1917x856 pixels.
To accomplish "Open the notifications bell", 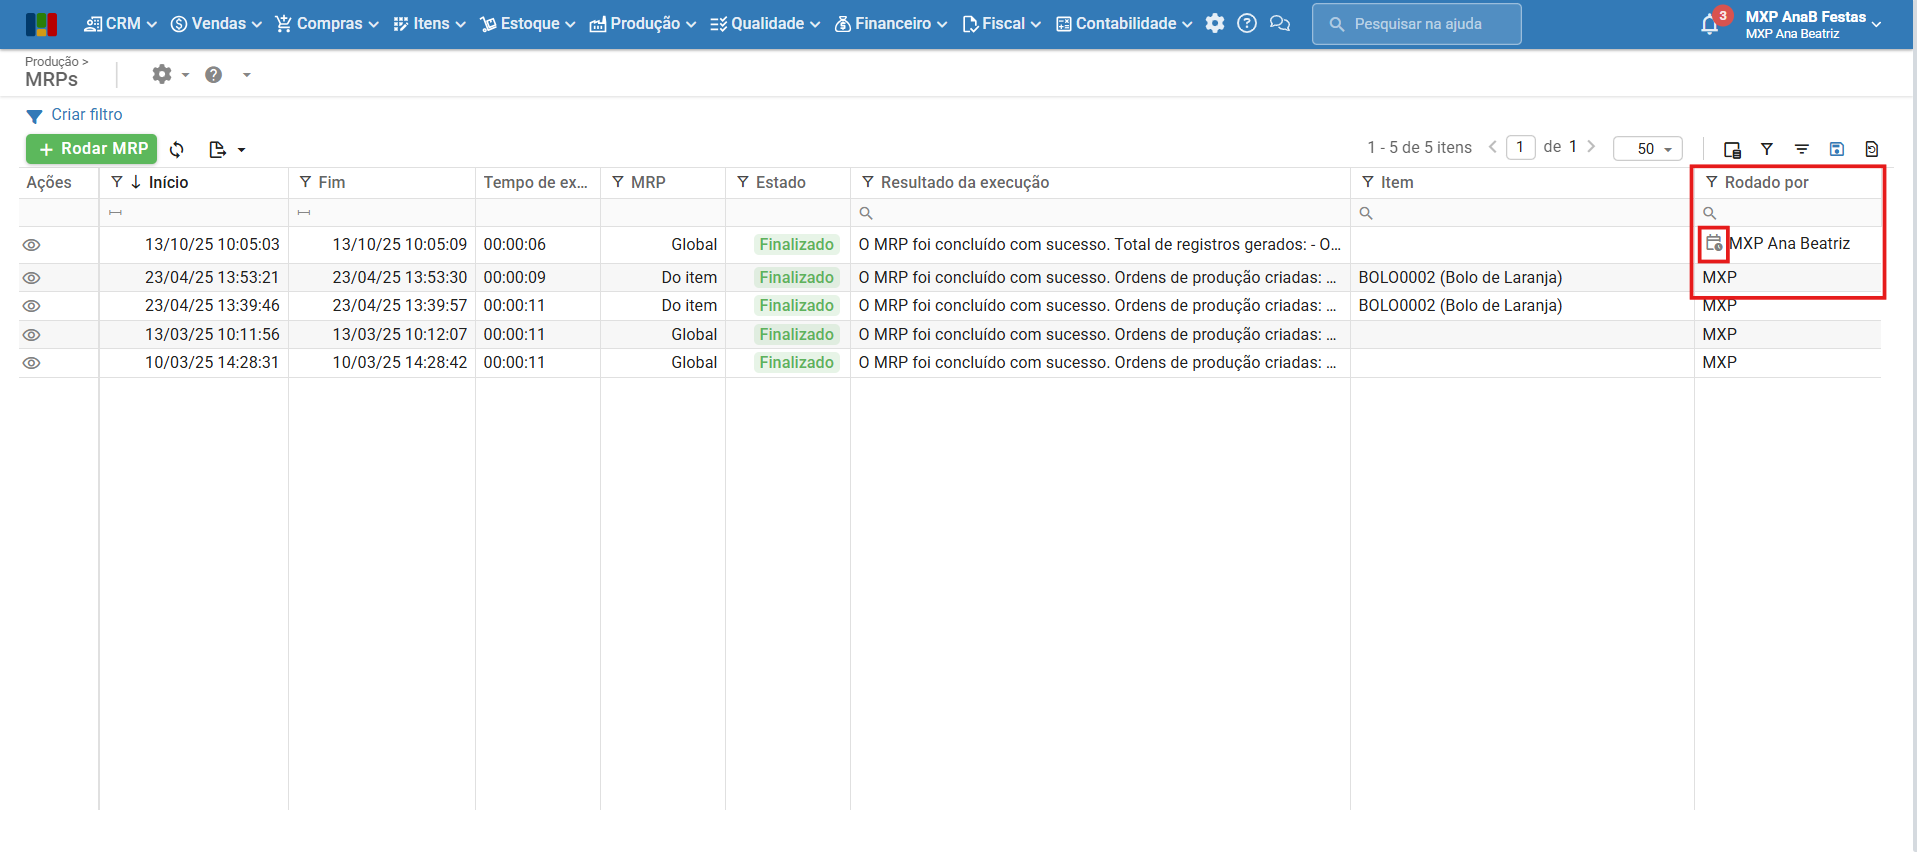I will [x=1709, y=25].
